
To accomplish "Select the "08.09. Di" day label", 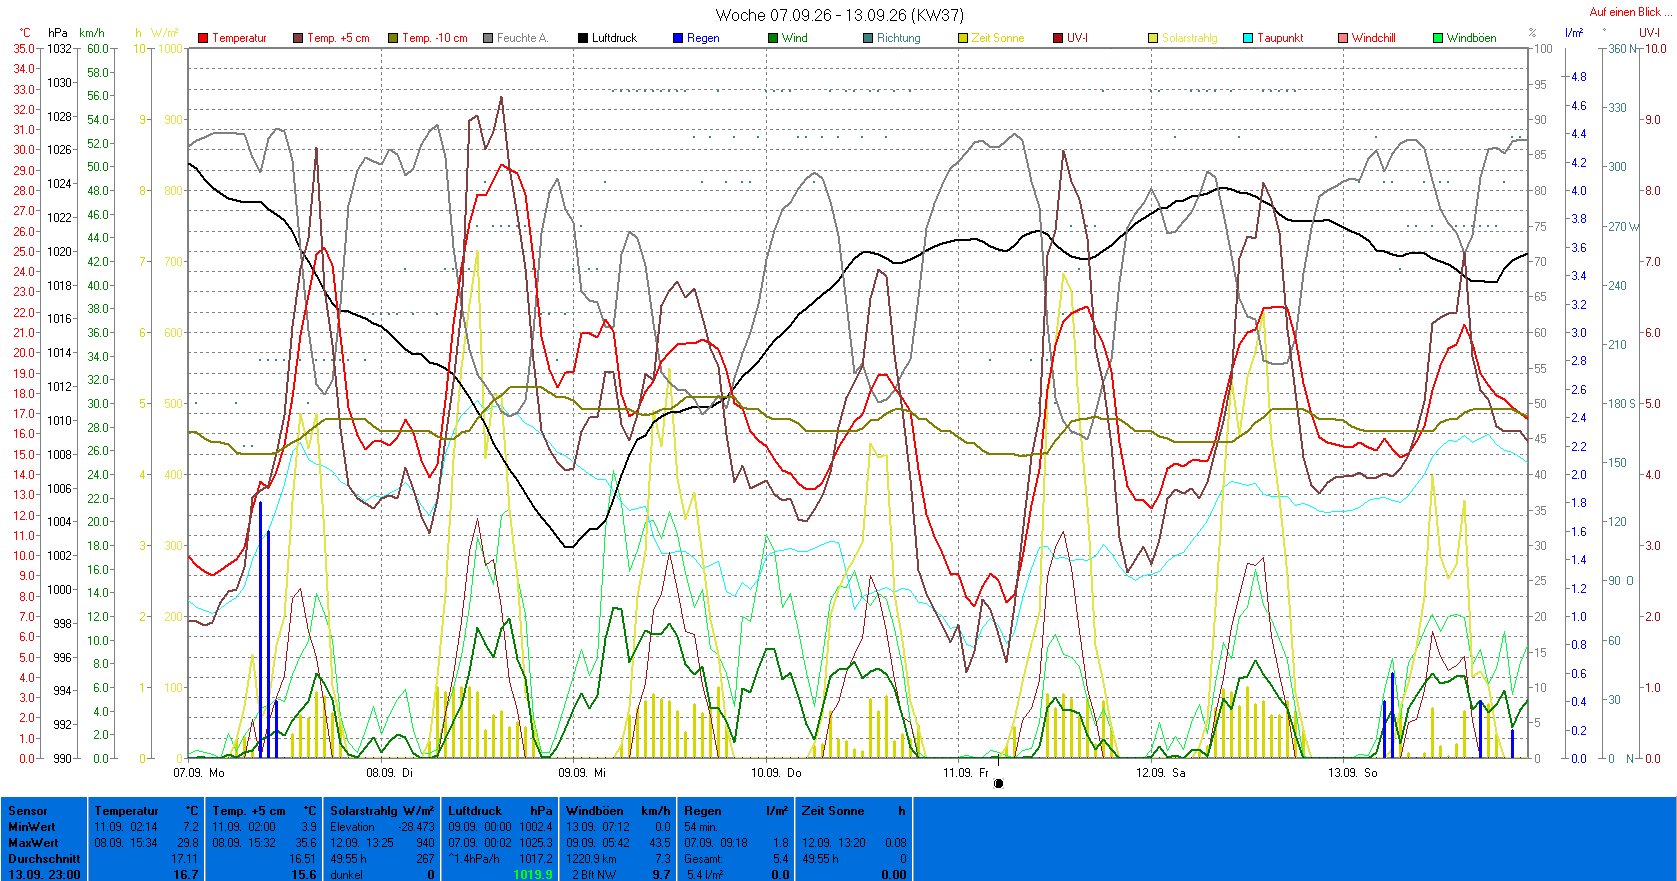I will (x=389, y=772).
